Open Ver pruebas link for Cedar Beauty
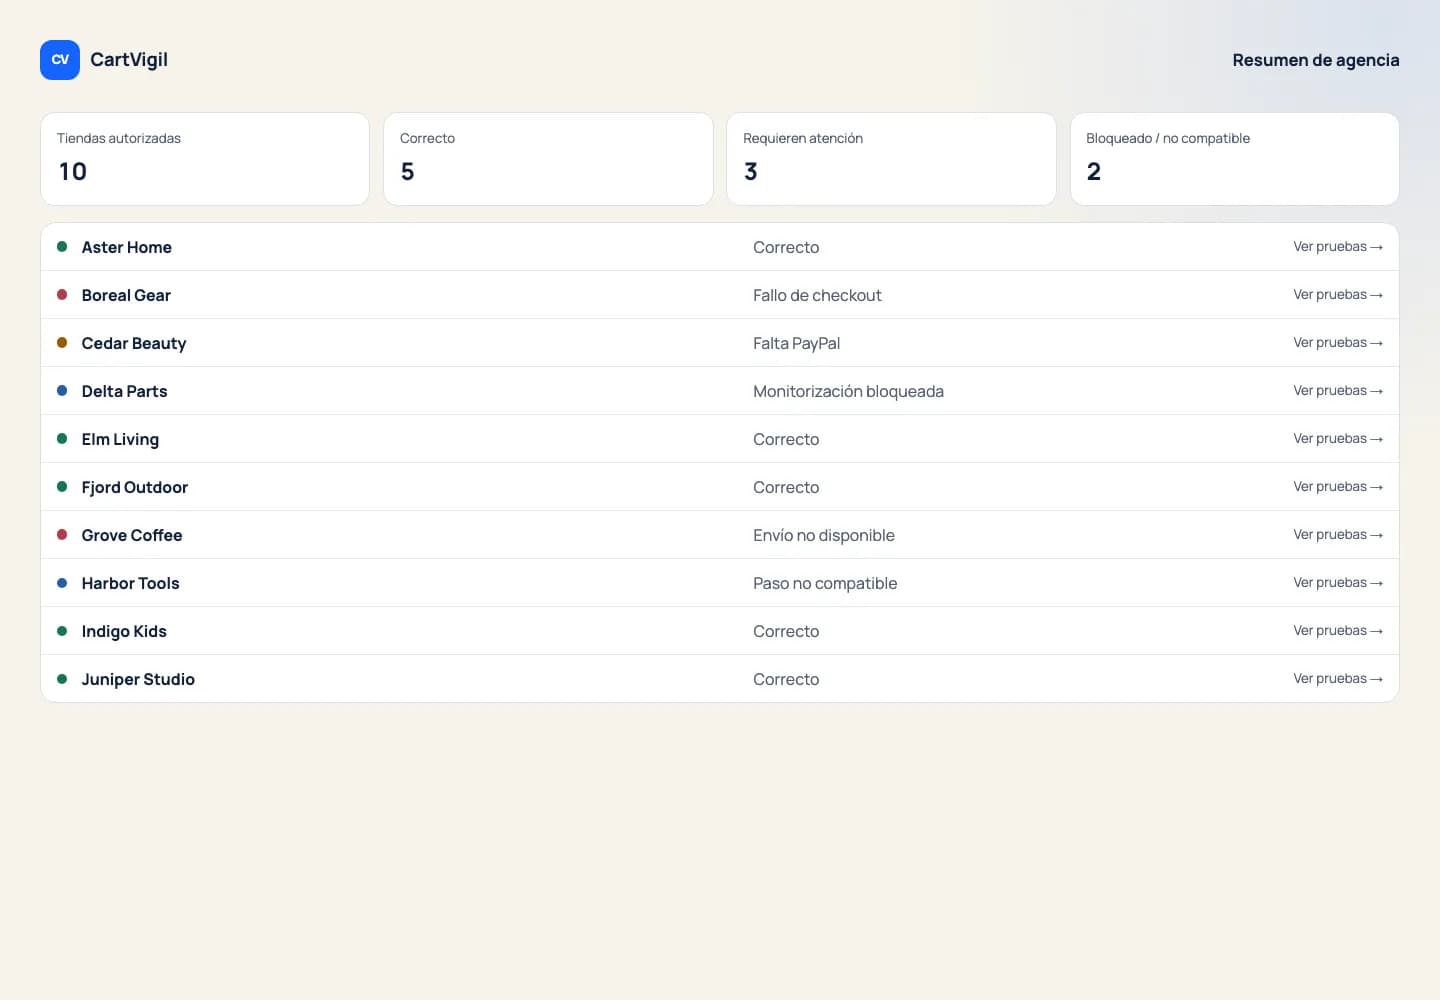The width and height of the screenshot is (1440, 1000). 1338,343
